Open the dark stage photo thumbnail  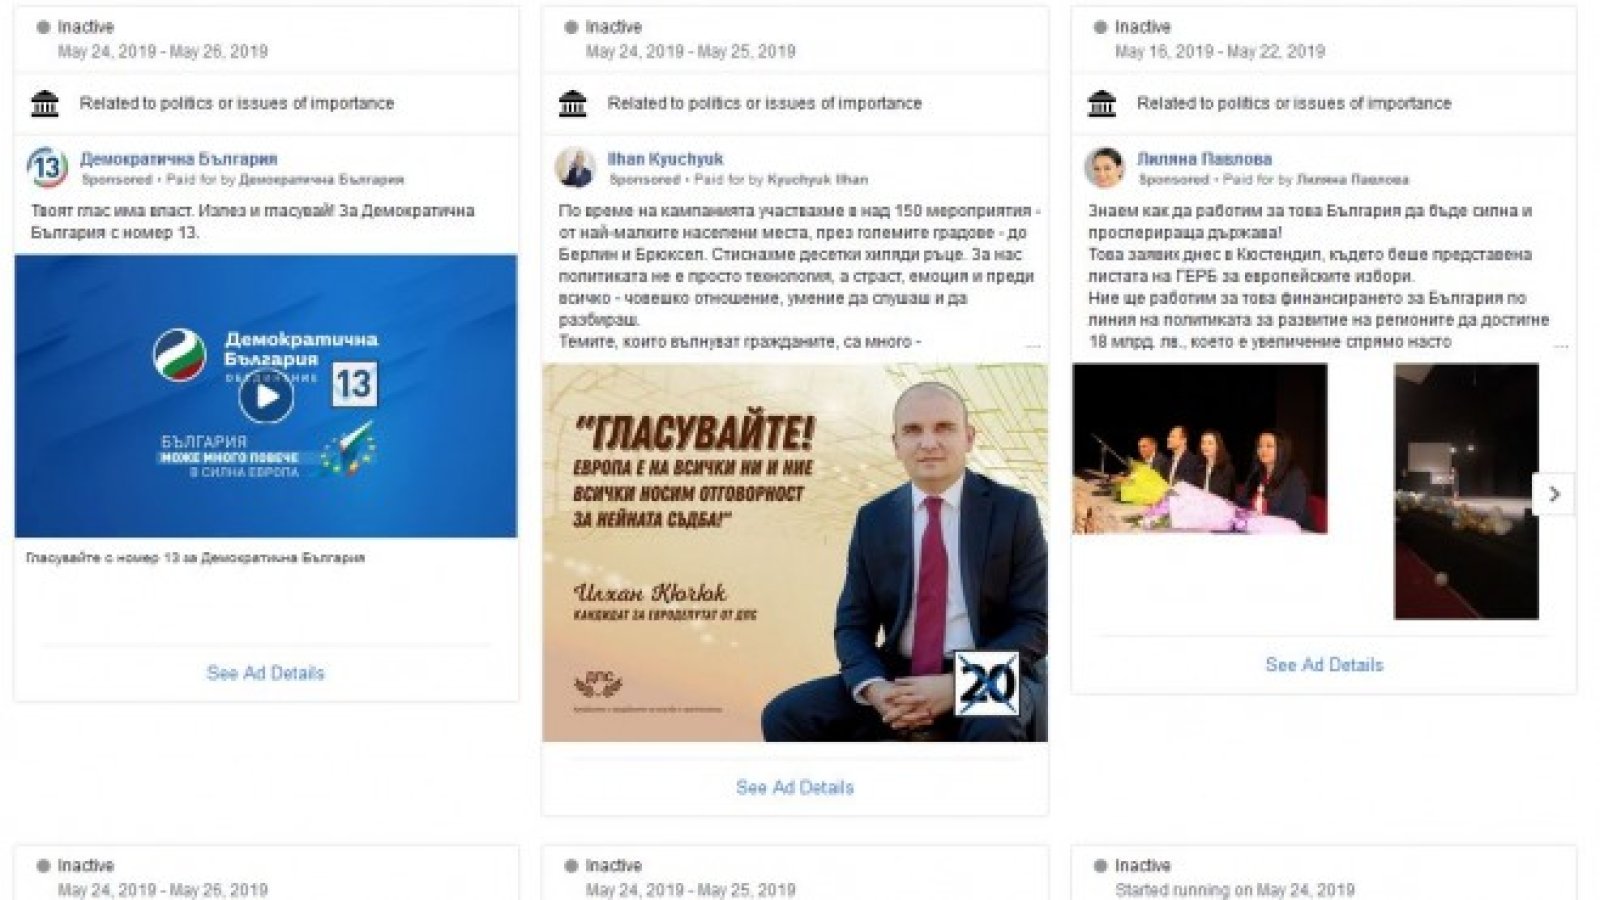1466,491
